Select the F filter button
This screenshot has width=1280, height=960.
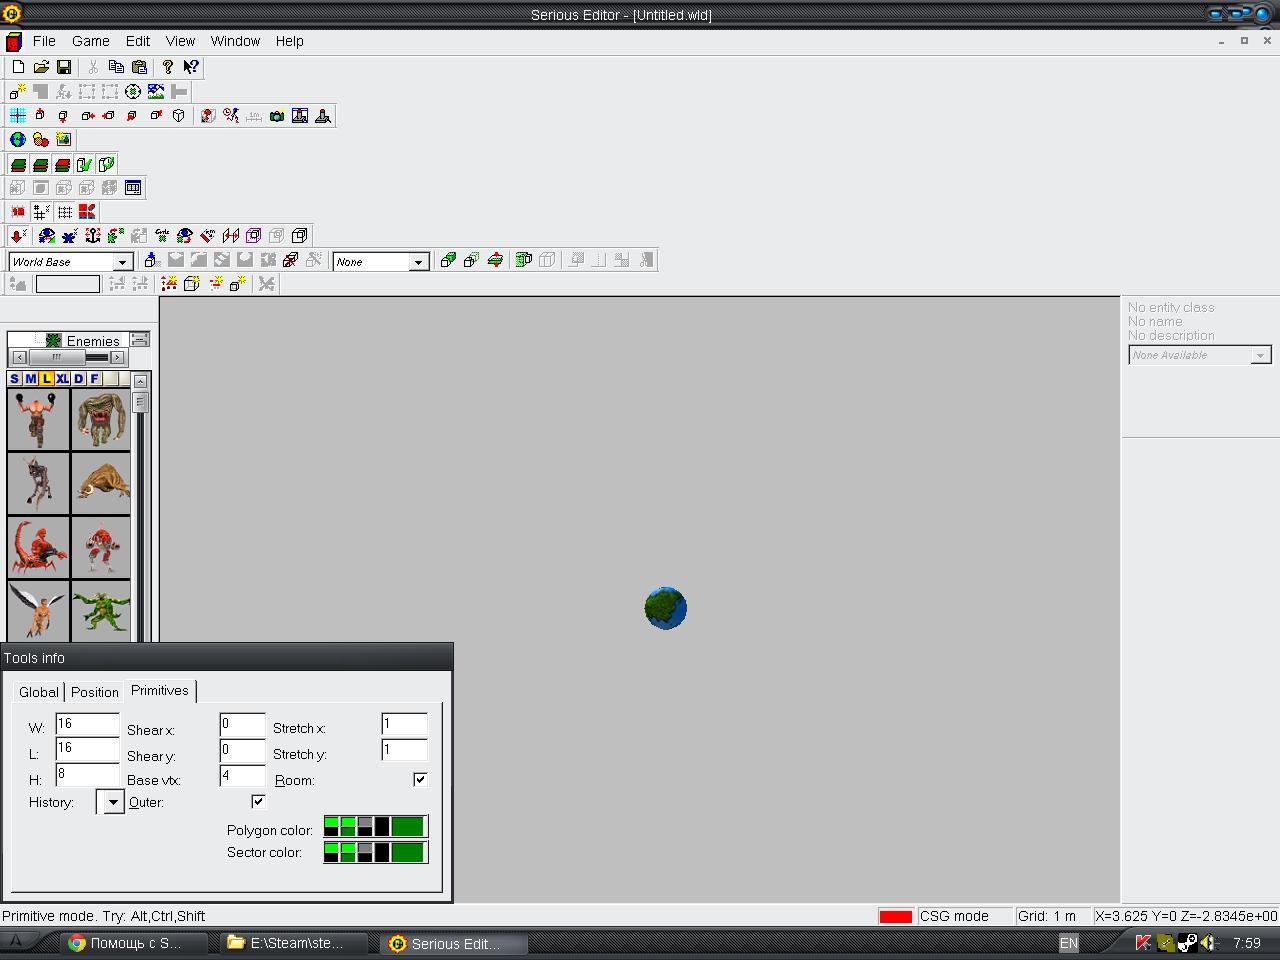point(95,379)
